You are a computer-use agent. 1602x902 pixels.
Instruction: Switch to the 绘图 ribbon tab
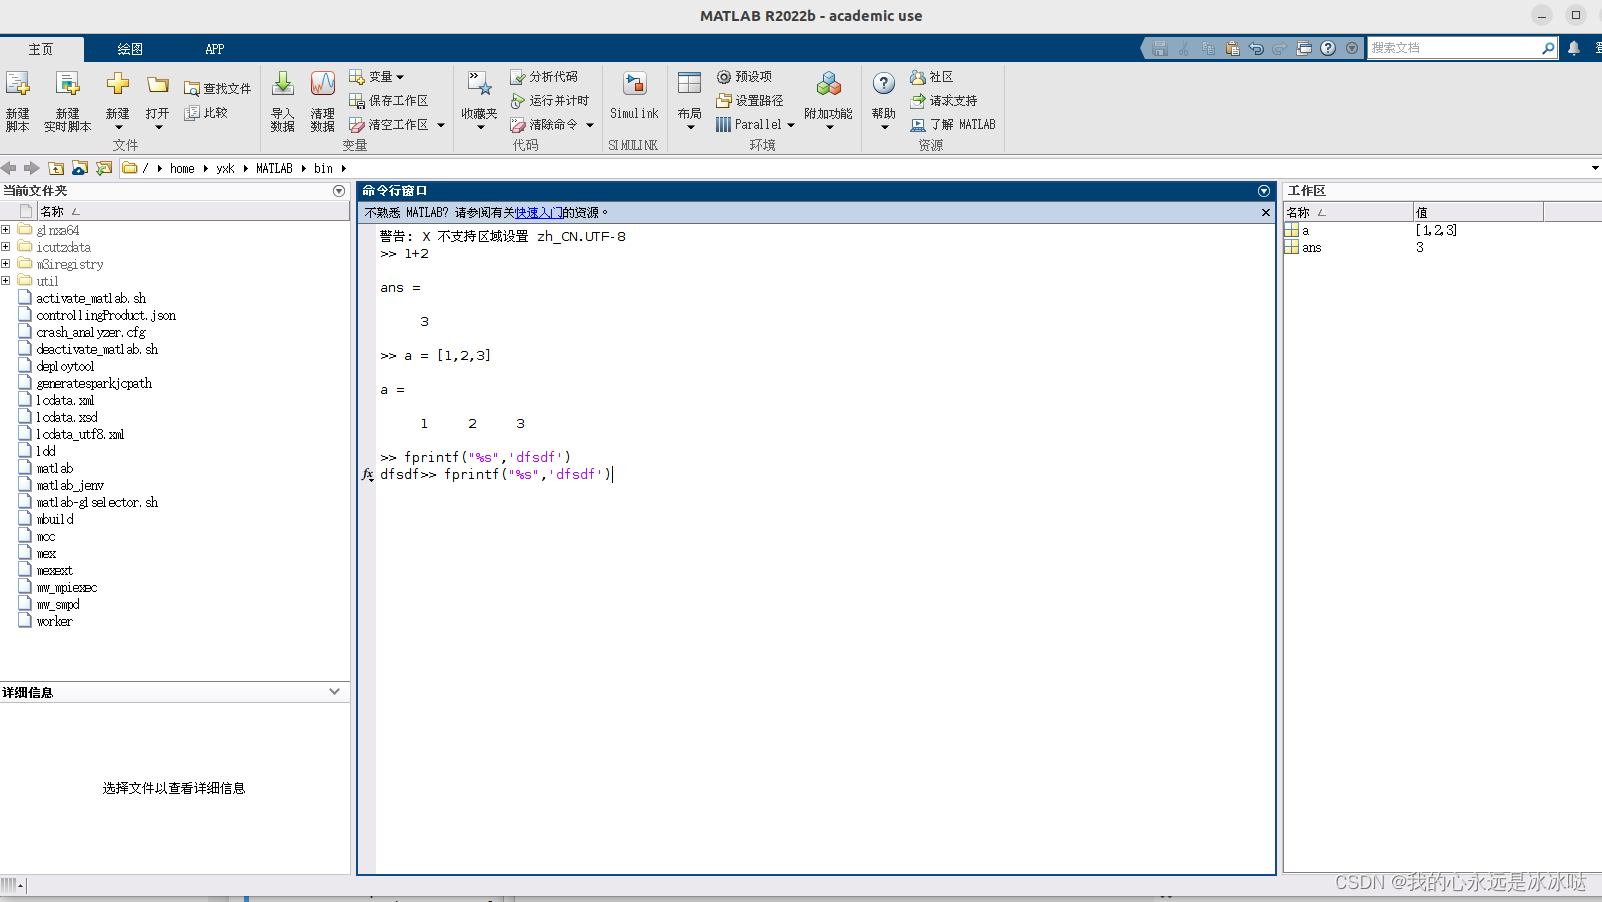(130, 47)
